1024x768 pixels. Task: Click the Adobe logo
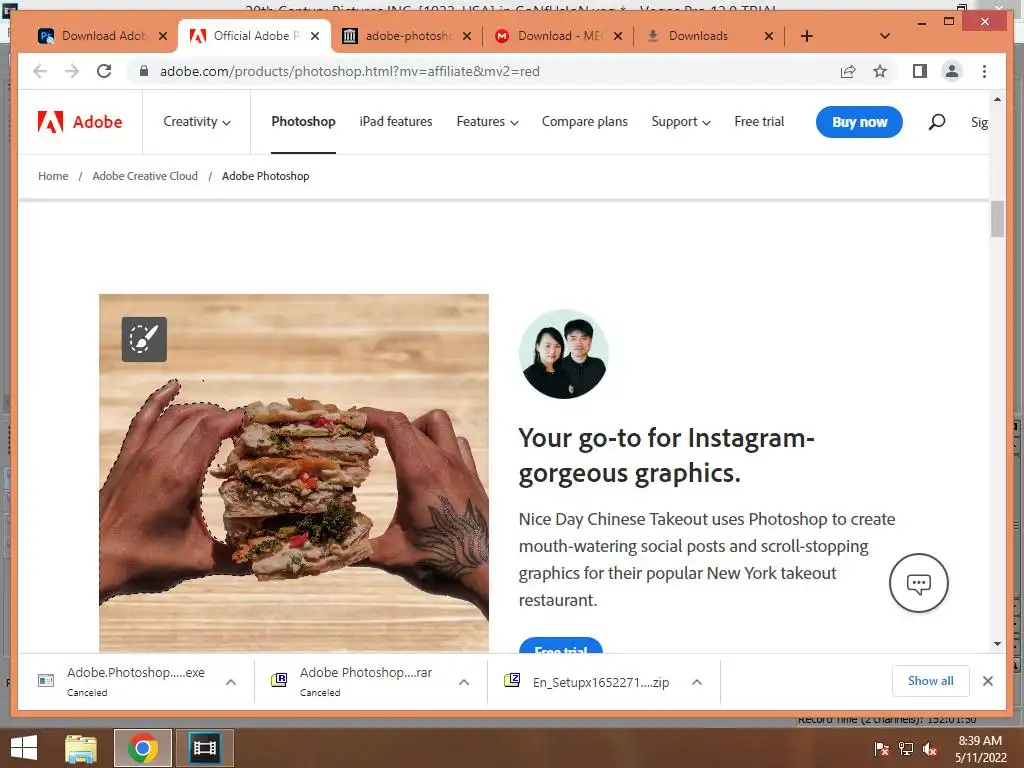[80, 122]
